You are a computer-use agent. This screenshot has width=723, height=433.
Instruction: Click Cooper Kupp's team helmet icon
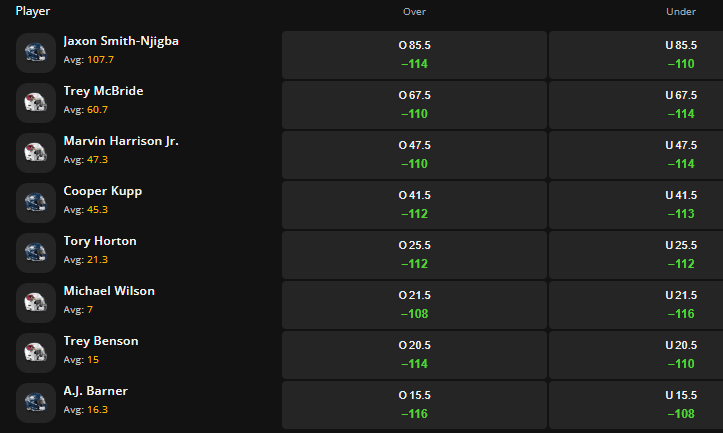coord(36,203)
